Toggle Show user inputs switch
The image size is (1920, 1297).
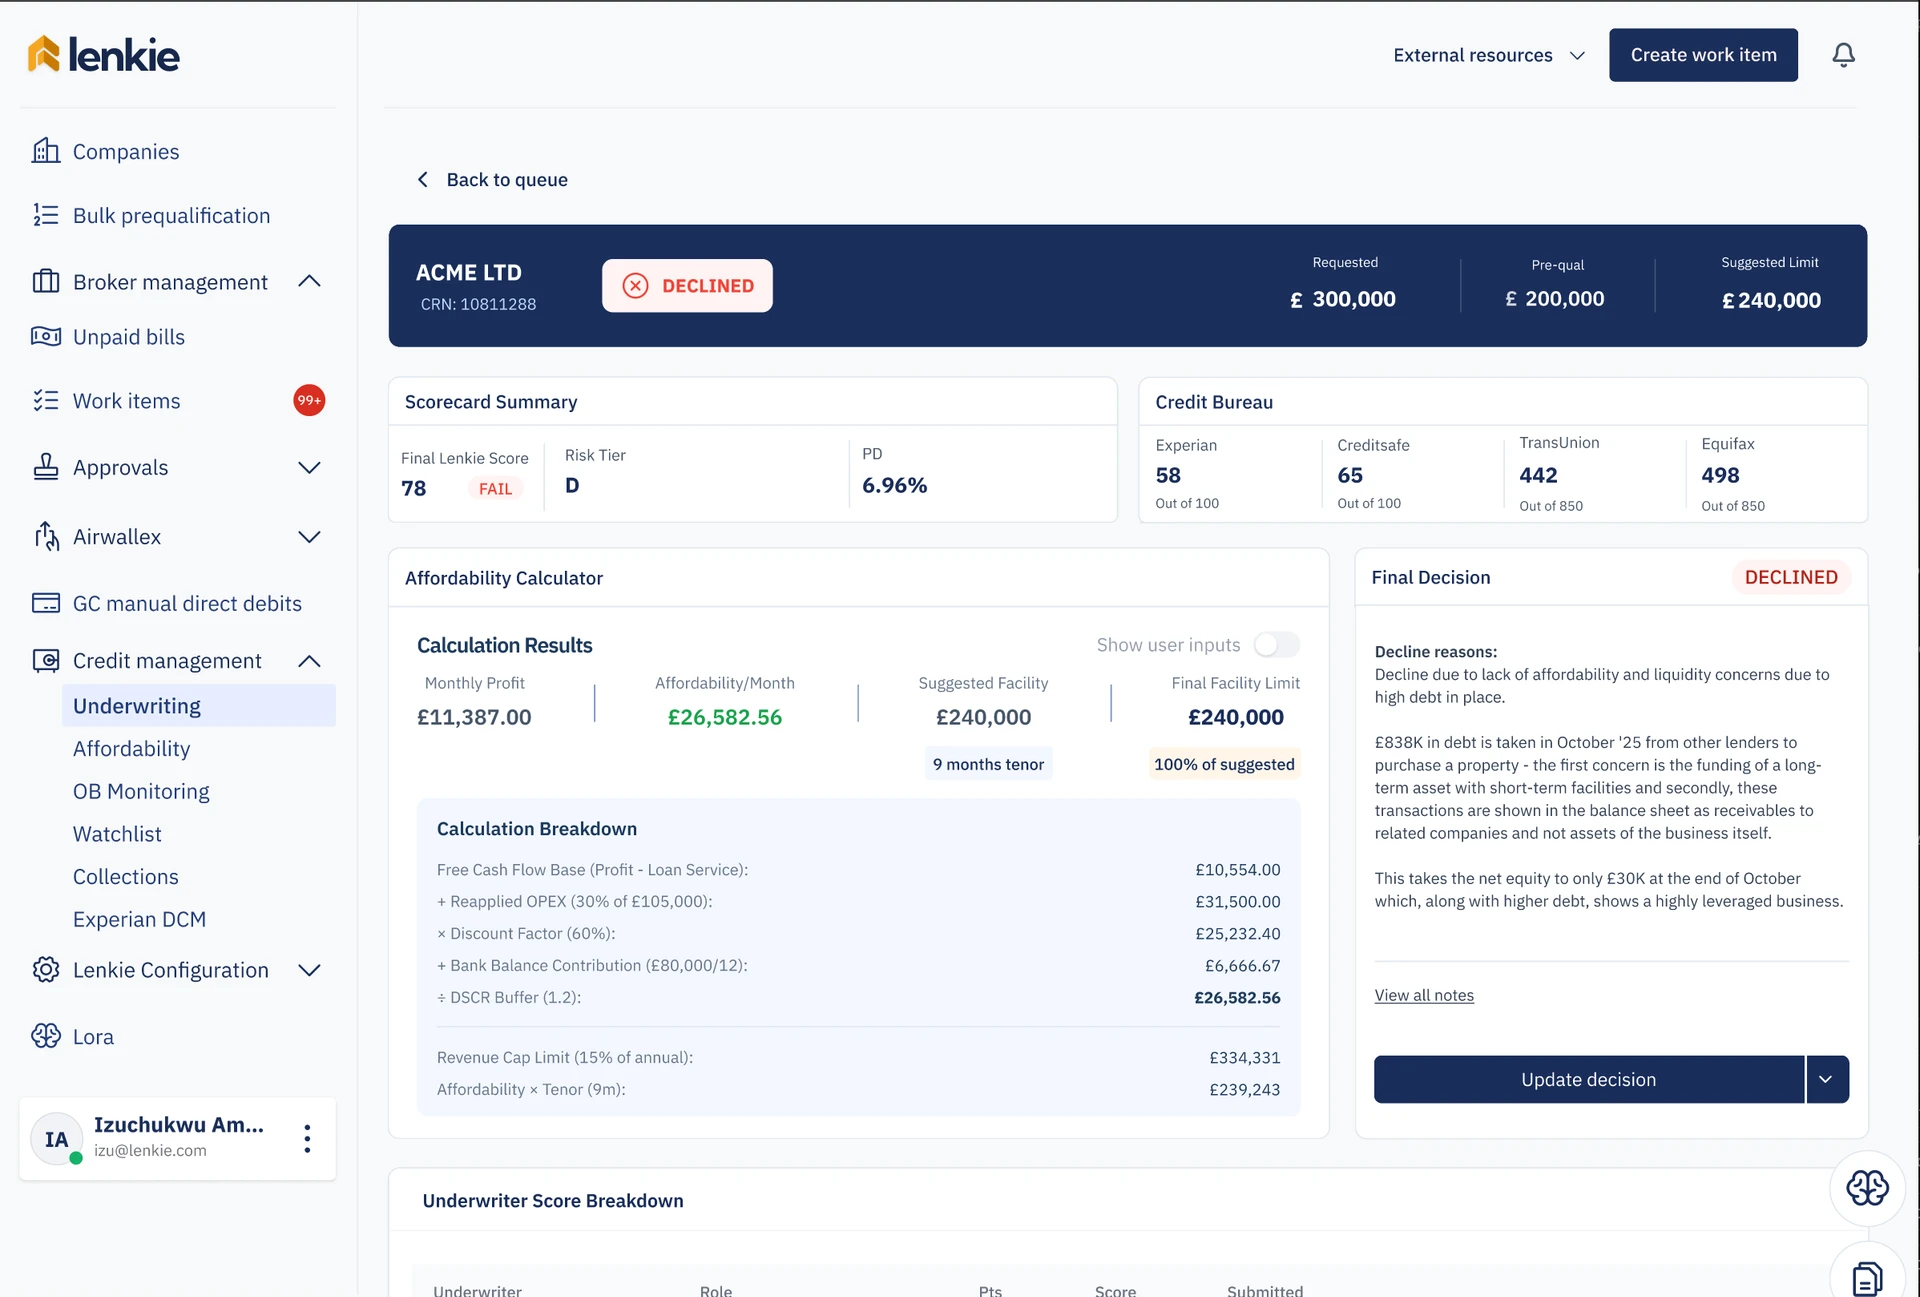(1277, 645)
